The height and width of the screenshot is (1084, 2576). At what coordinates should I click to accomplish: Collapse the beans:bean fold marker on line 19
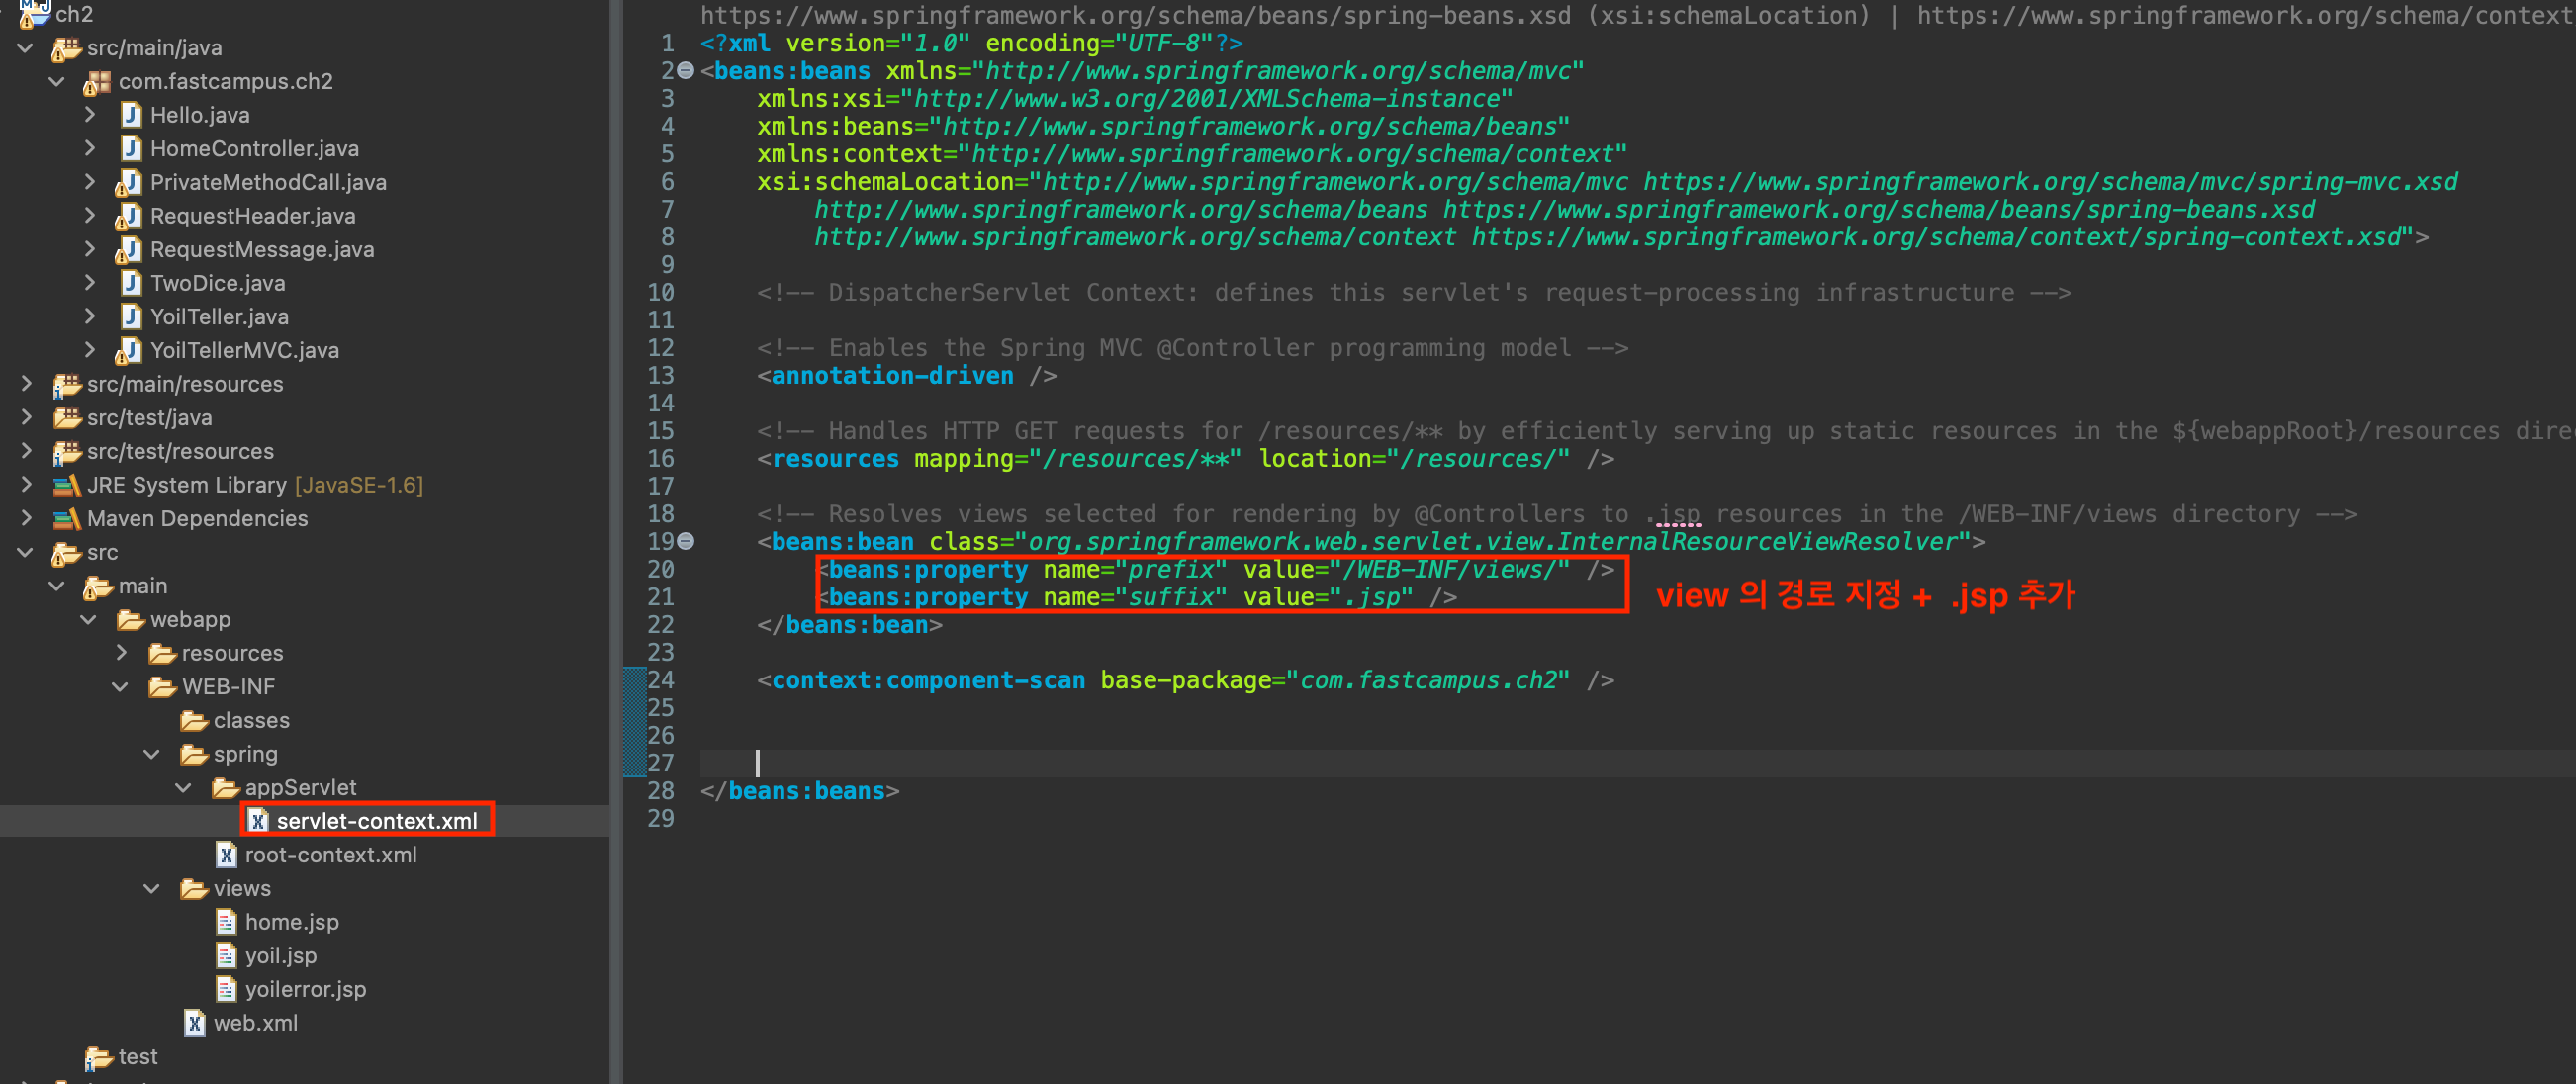(x=686, y=541)
